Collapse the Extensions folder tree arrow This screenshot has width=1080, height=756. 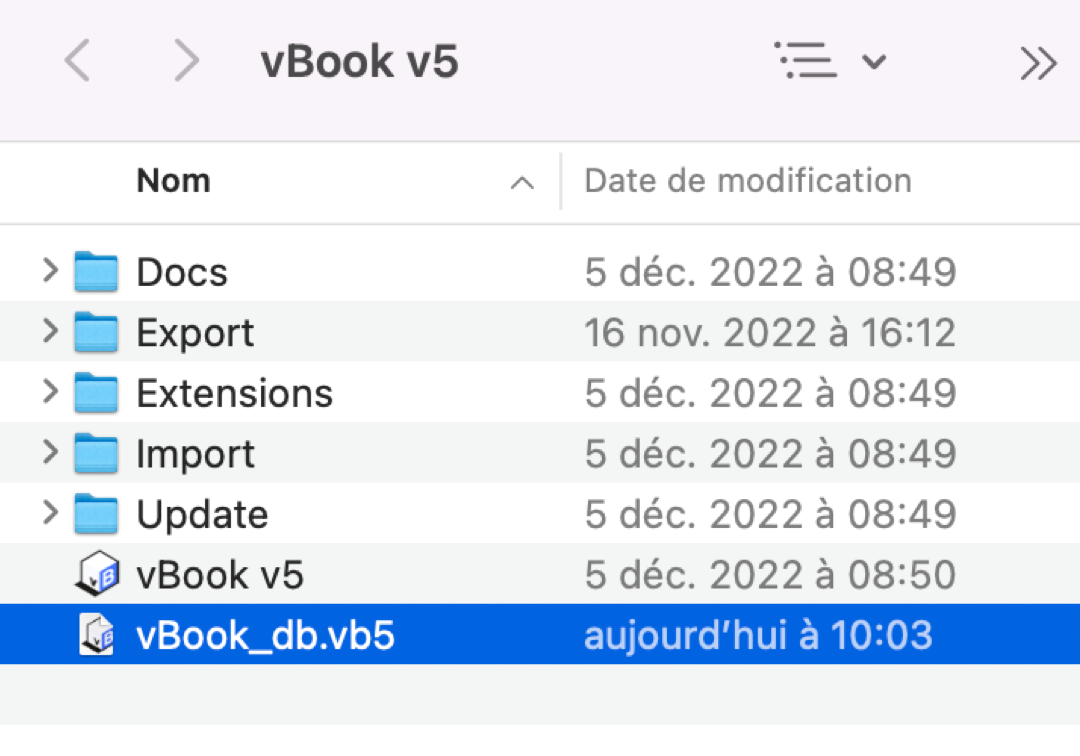49,393
